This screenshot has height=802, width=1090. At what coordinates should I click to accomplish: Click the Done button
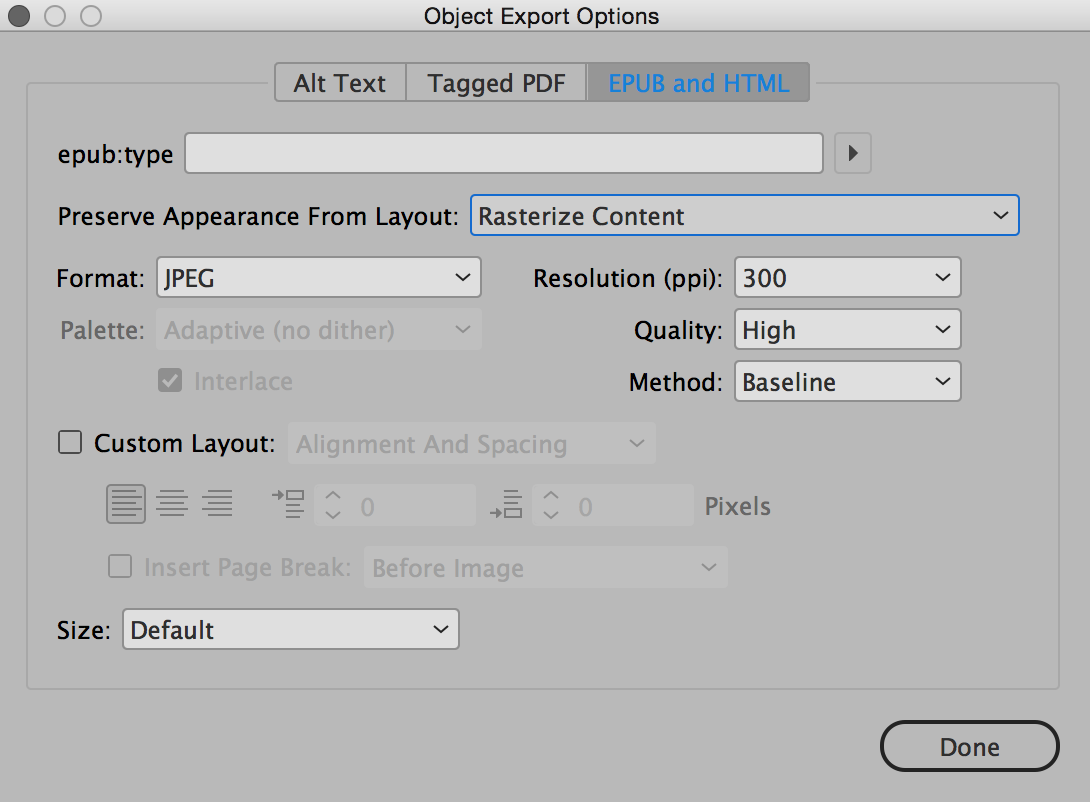click(x=969, y=747)
